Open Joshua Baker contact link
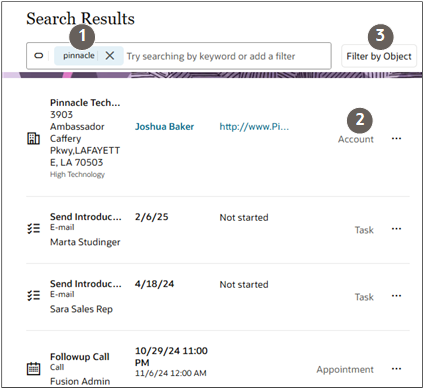 164,127
